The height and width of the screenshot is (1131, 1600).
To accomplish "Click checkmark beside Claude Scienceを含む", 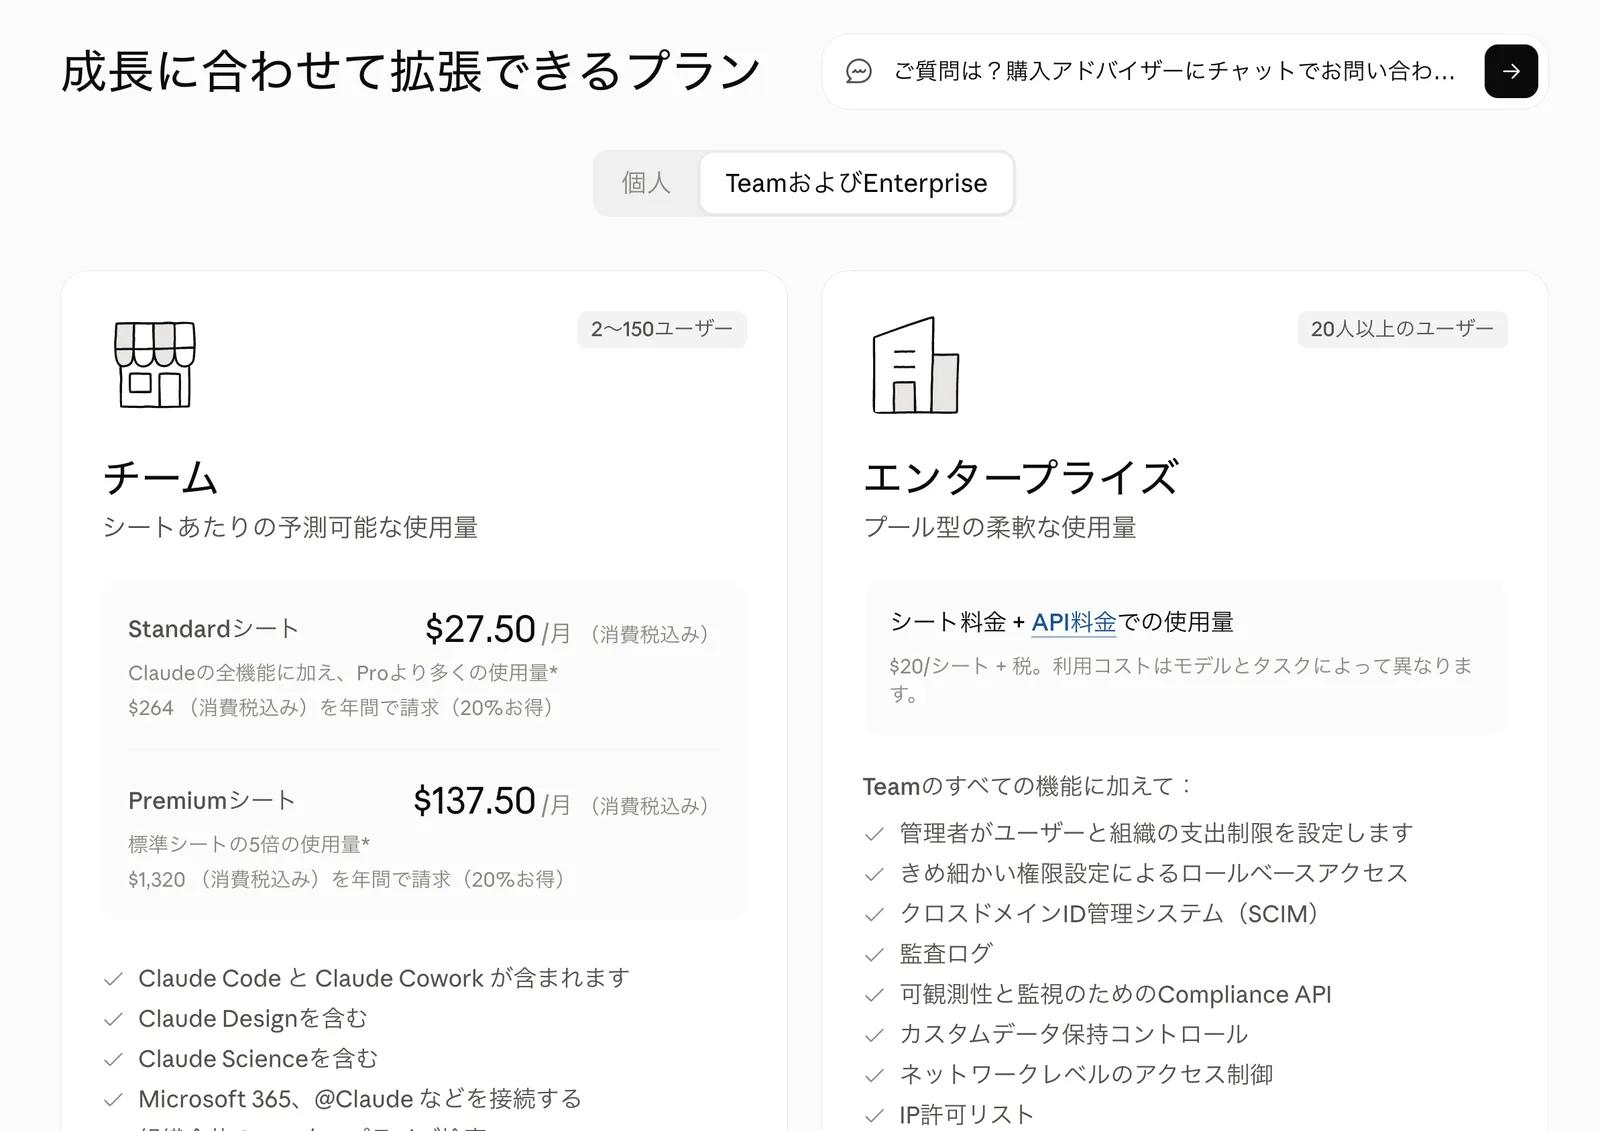I will point(113,1059).
